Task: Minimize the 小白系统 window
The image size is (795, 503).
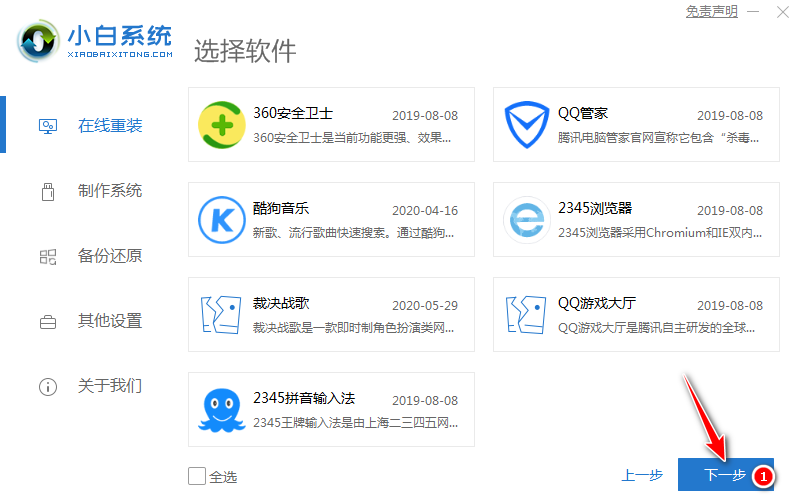Action: 754,12
